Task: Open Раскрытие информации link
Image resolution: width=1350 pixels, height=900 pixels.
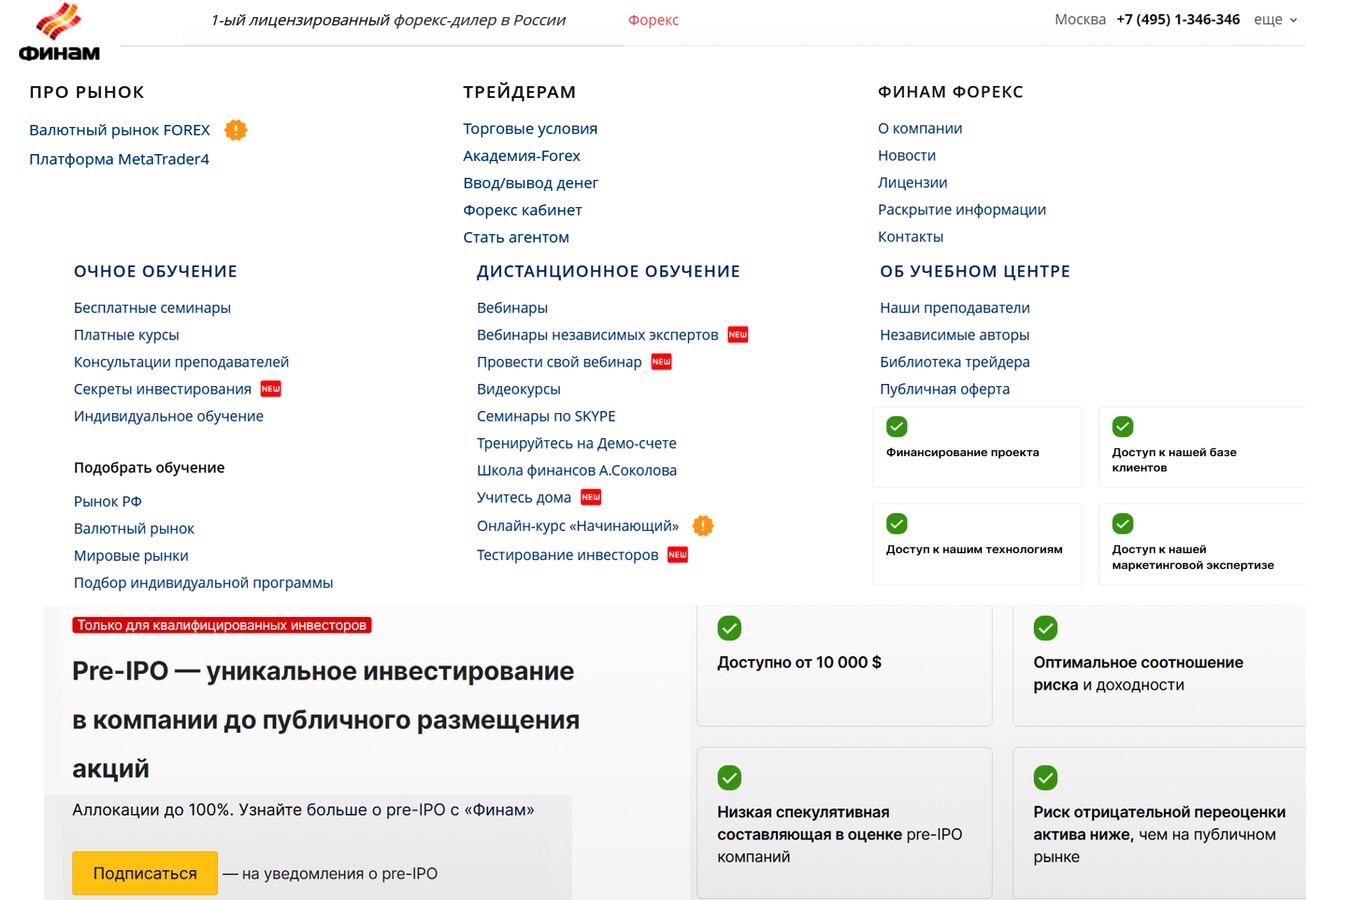Action: pos(962,210)
